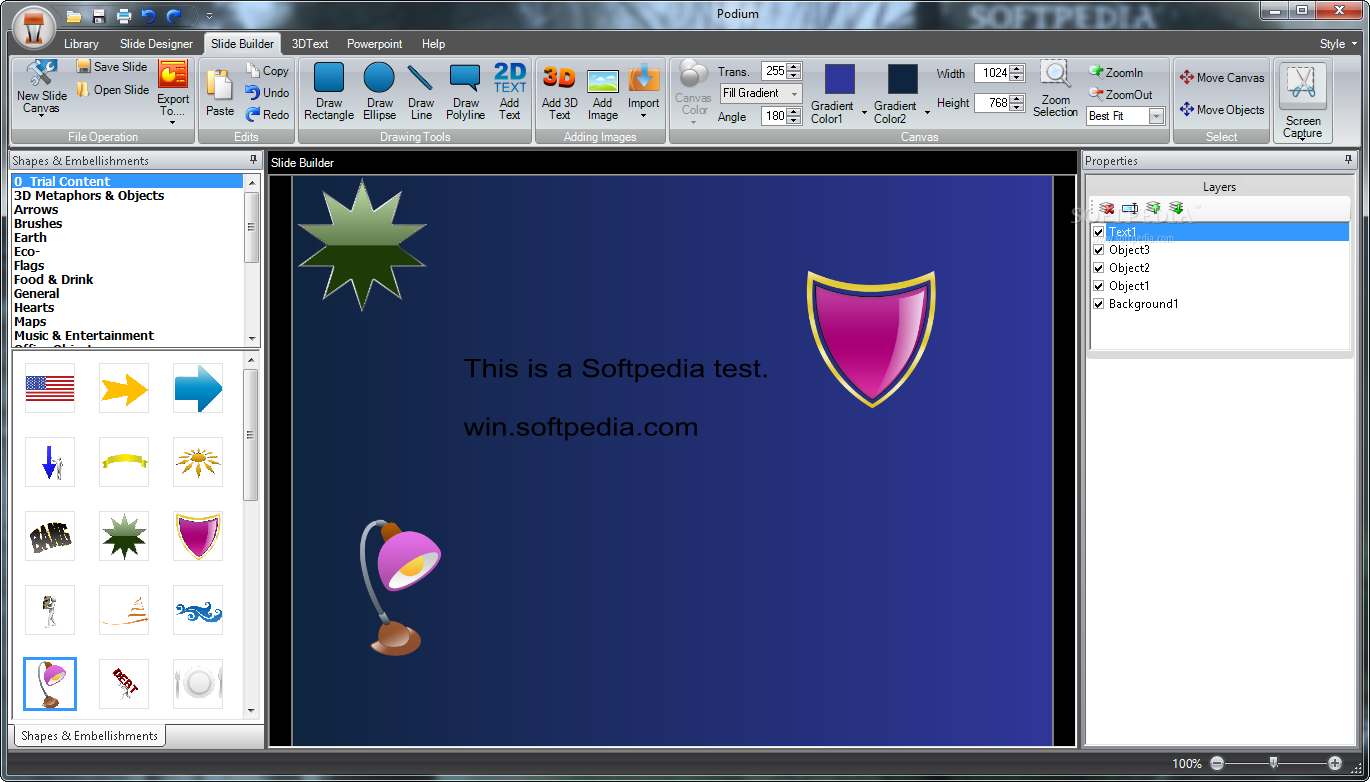The image size is (1370, 782).
Task: Click the quick access redo arrow
Action: click(x=174, y=16)
